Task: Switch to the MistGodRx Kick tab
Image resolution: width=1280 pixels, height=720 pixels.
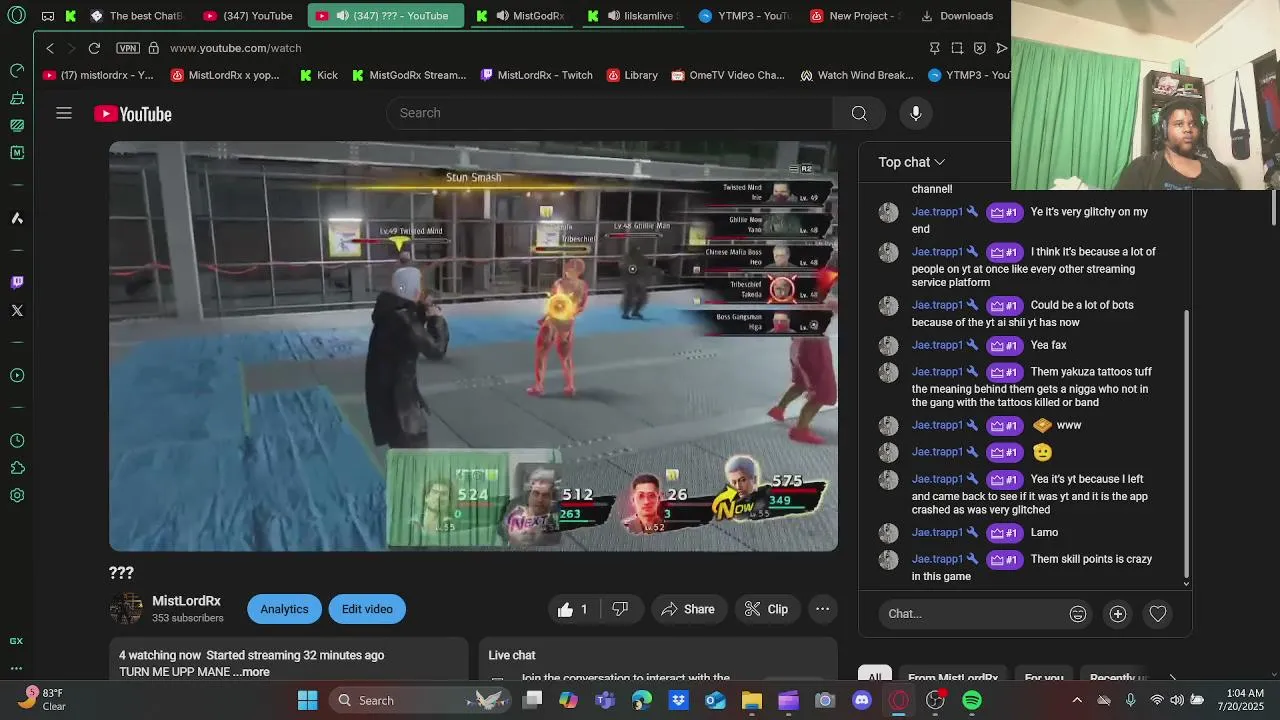Action: pyautogui.click(x=521, y=16)
